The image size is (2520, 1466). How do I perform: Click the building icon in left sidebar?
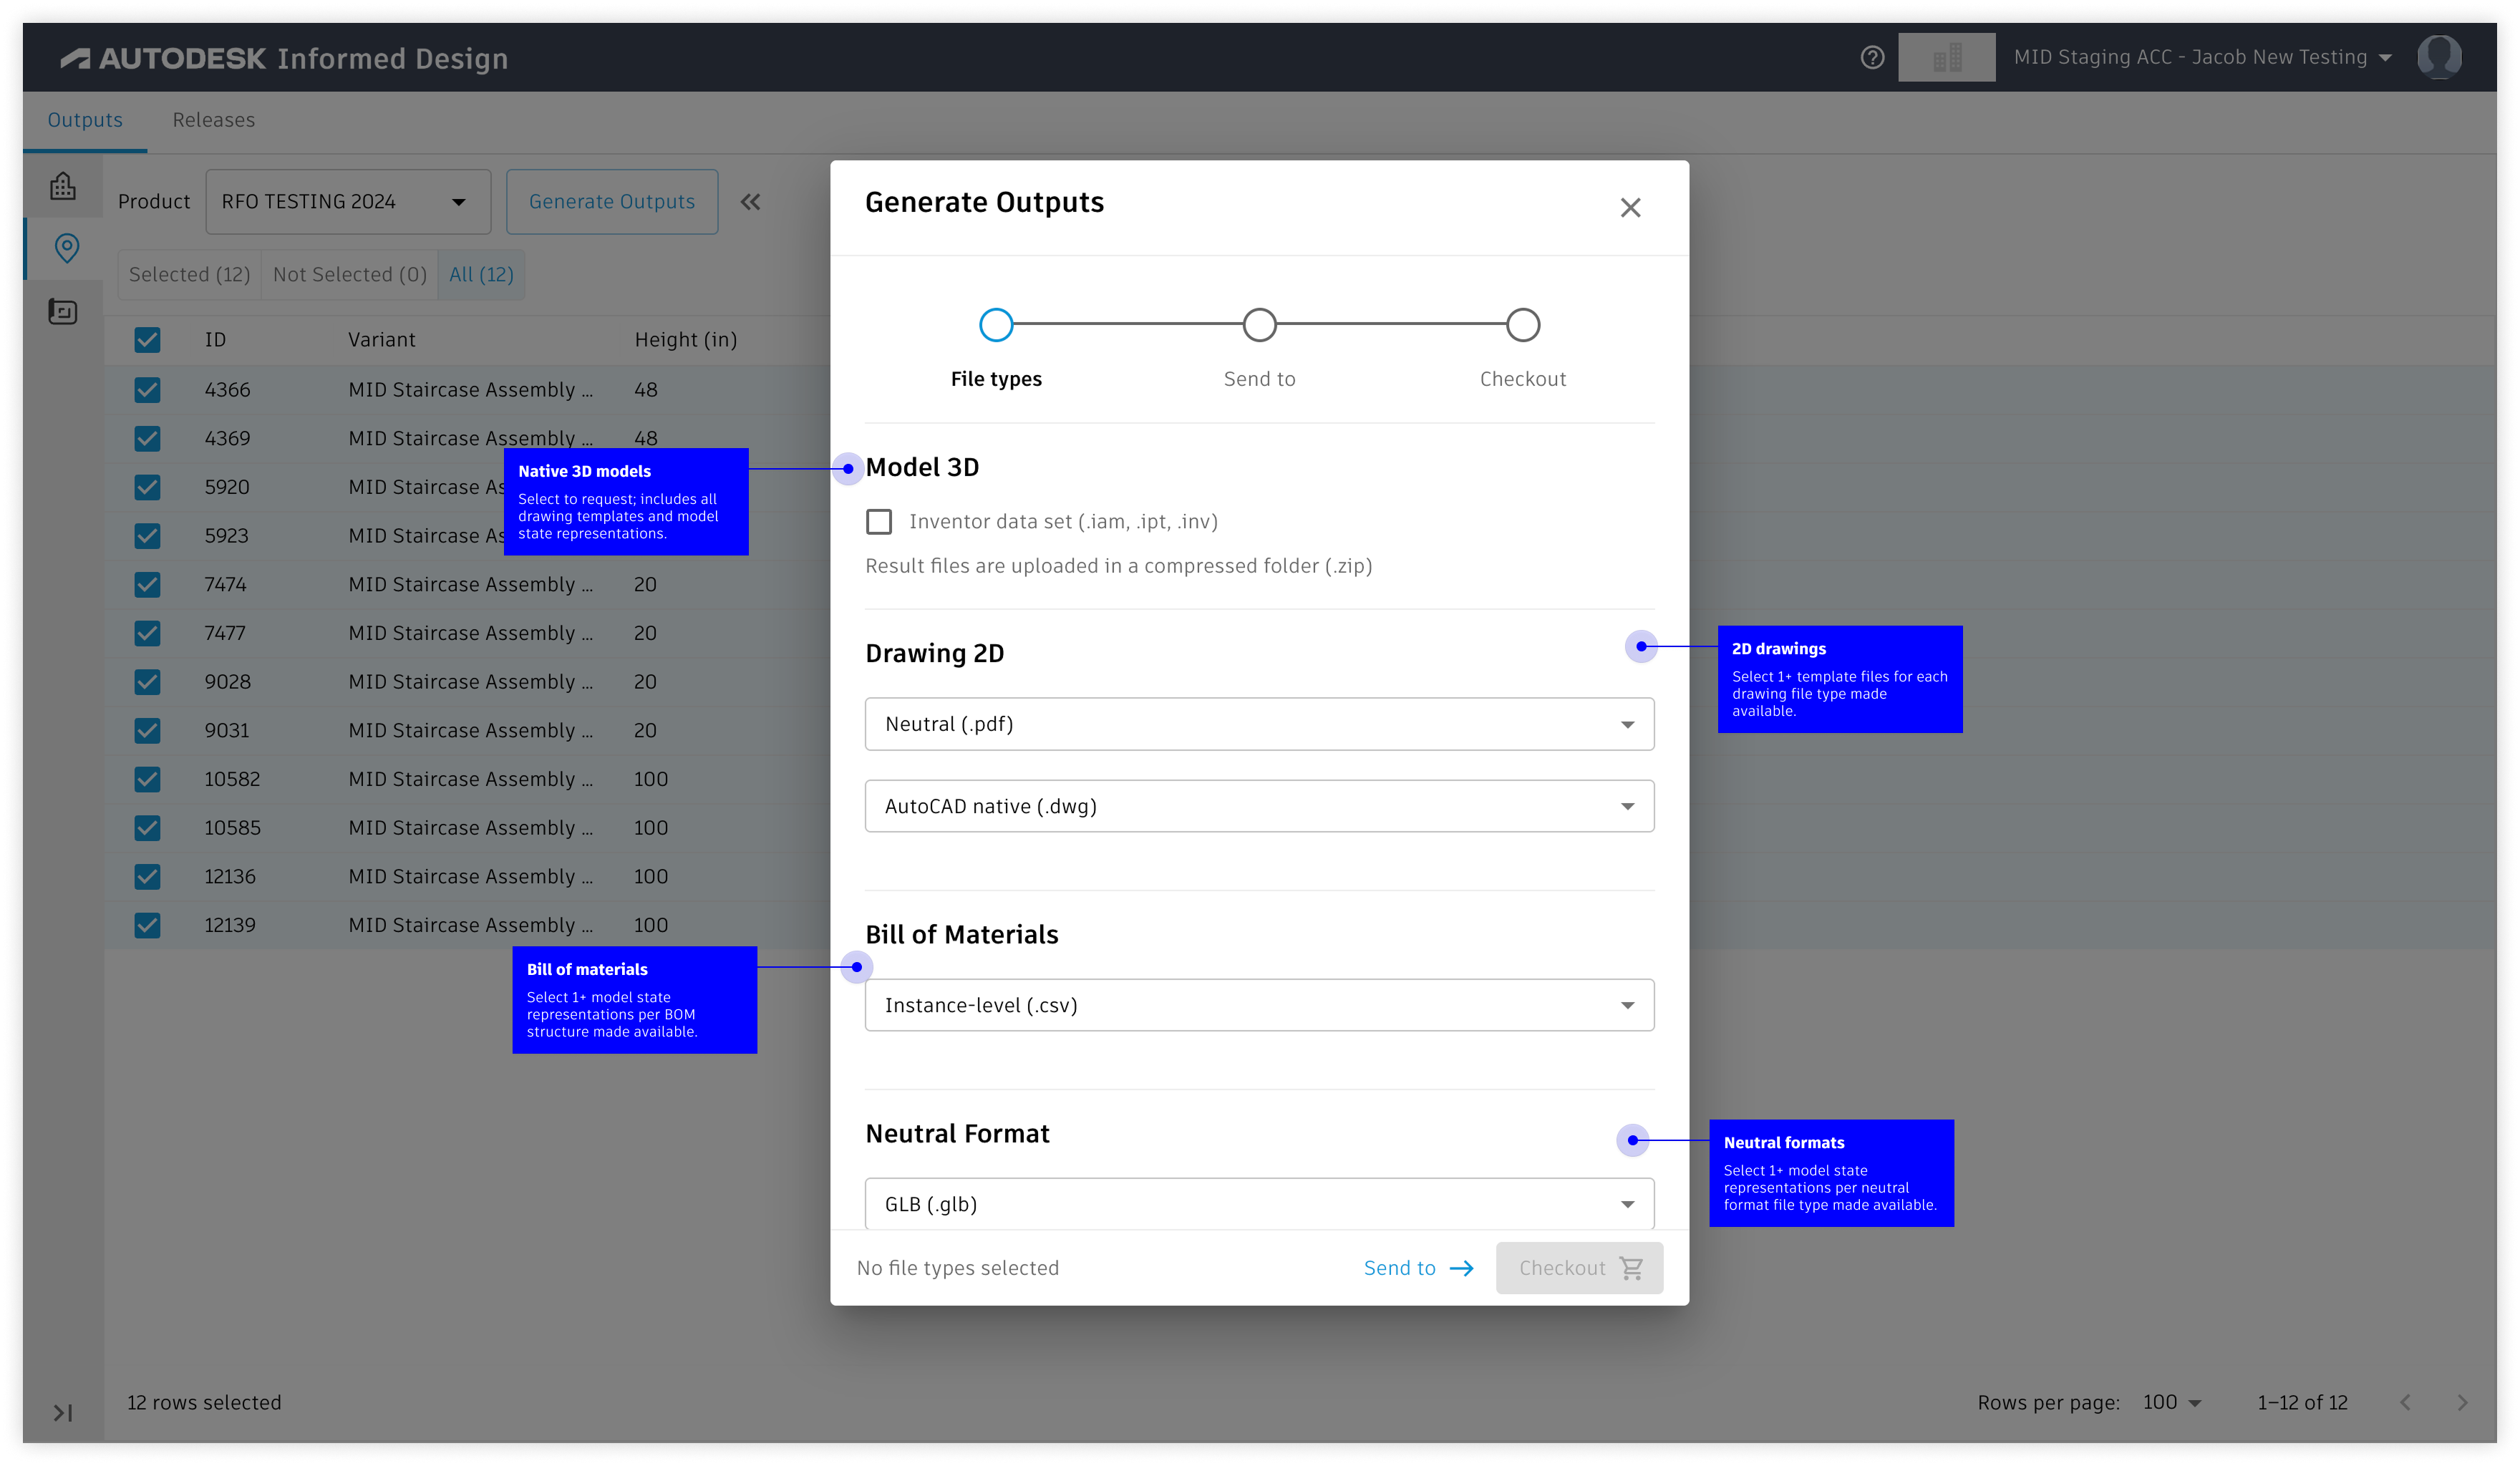(63, 186)
